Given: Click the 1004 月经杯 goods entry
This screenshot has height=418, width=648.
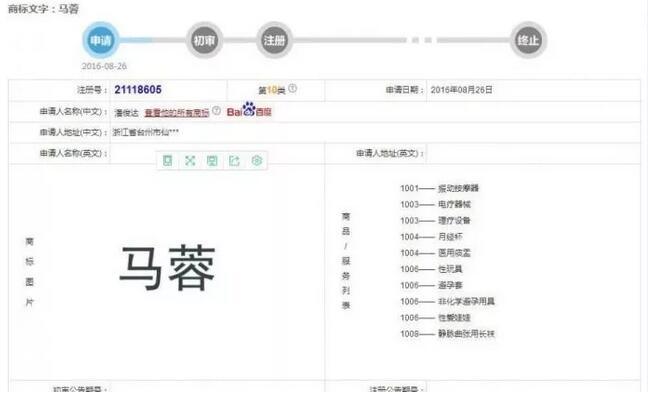Looking at the screenshot, I should coord(431,236).
